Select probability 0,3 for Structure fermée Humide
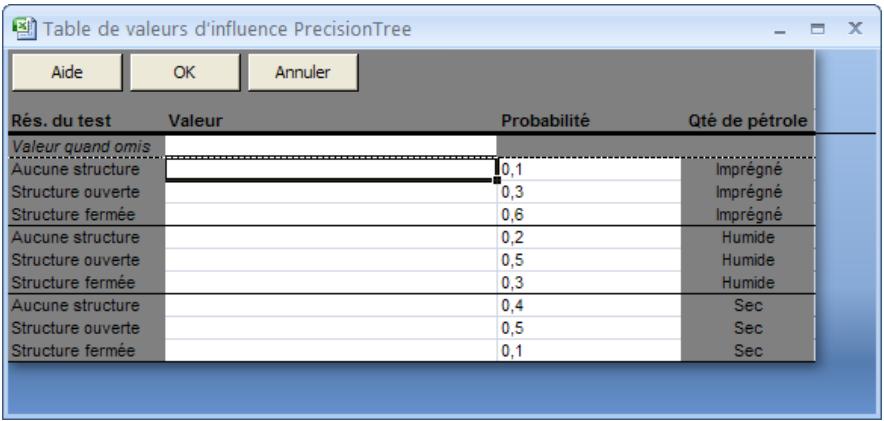This screenshot has width=884, height=421. [x=590, y=282]
